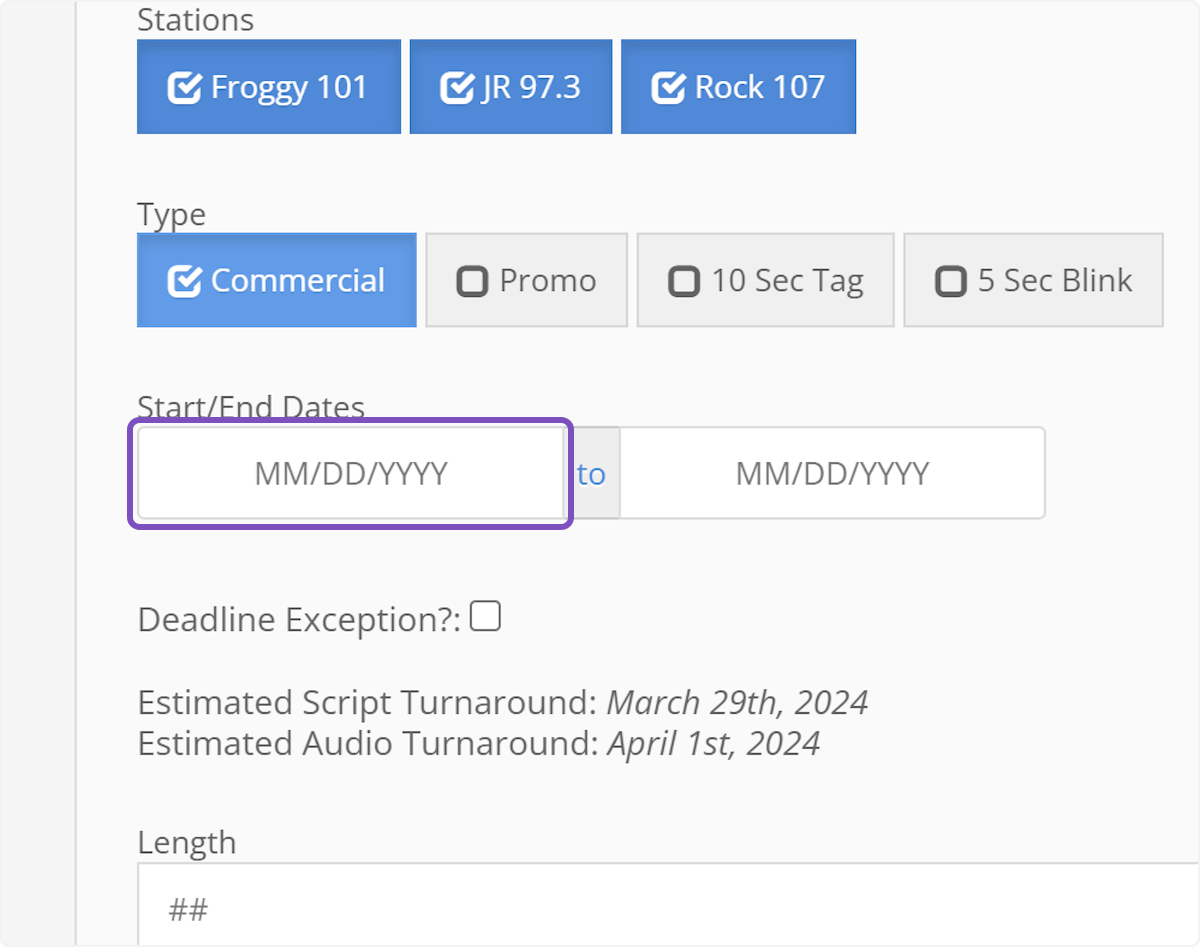Click the "Type" section label
The height and width of the screenshot is (947, 1200).
pyautogui.click(x=171, y=214)
